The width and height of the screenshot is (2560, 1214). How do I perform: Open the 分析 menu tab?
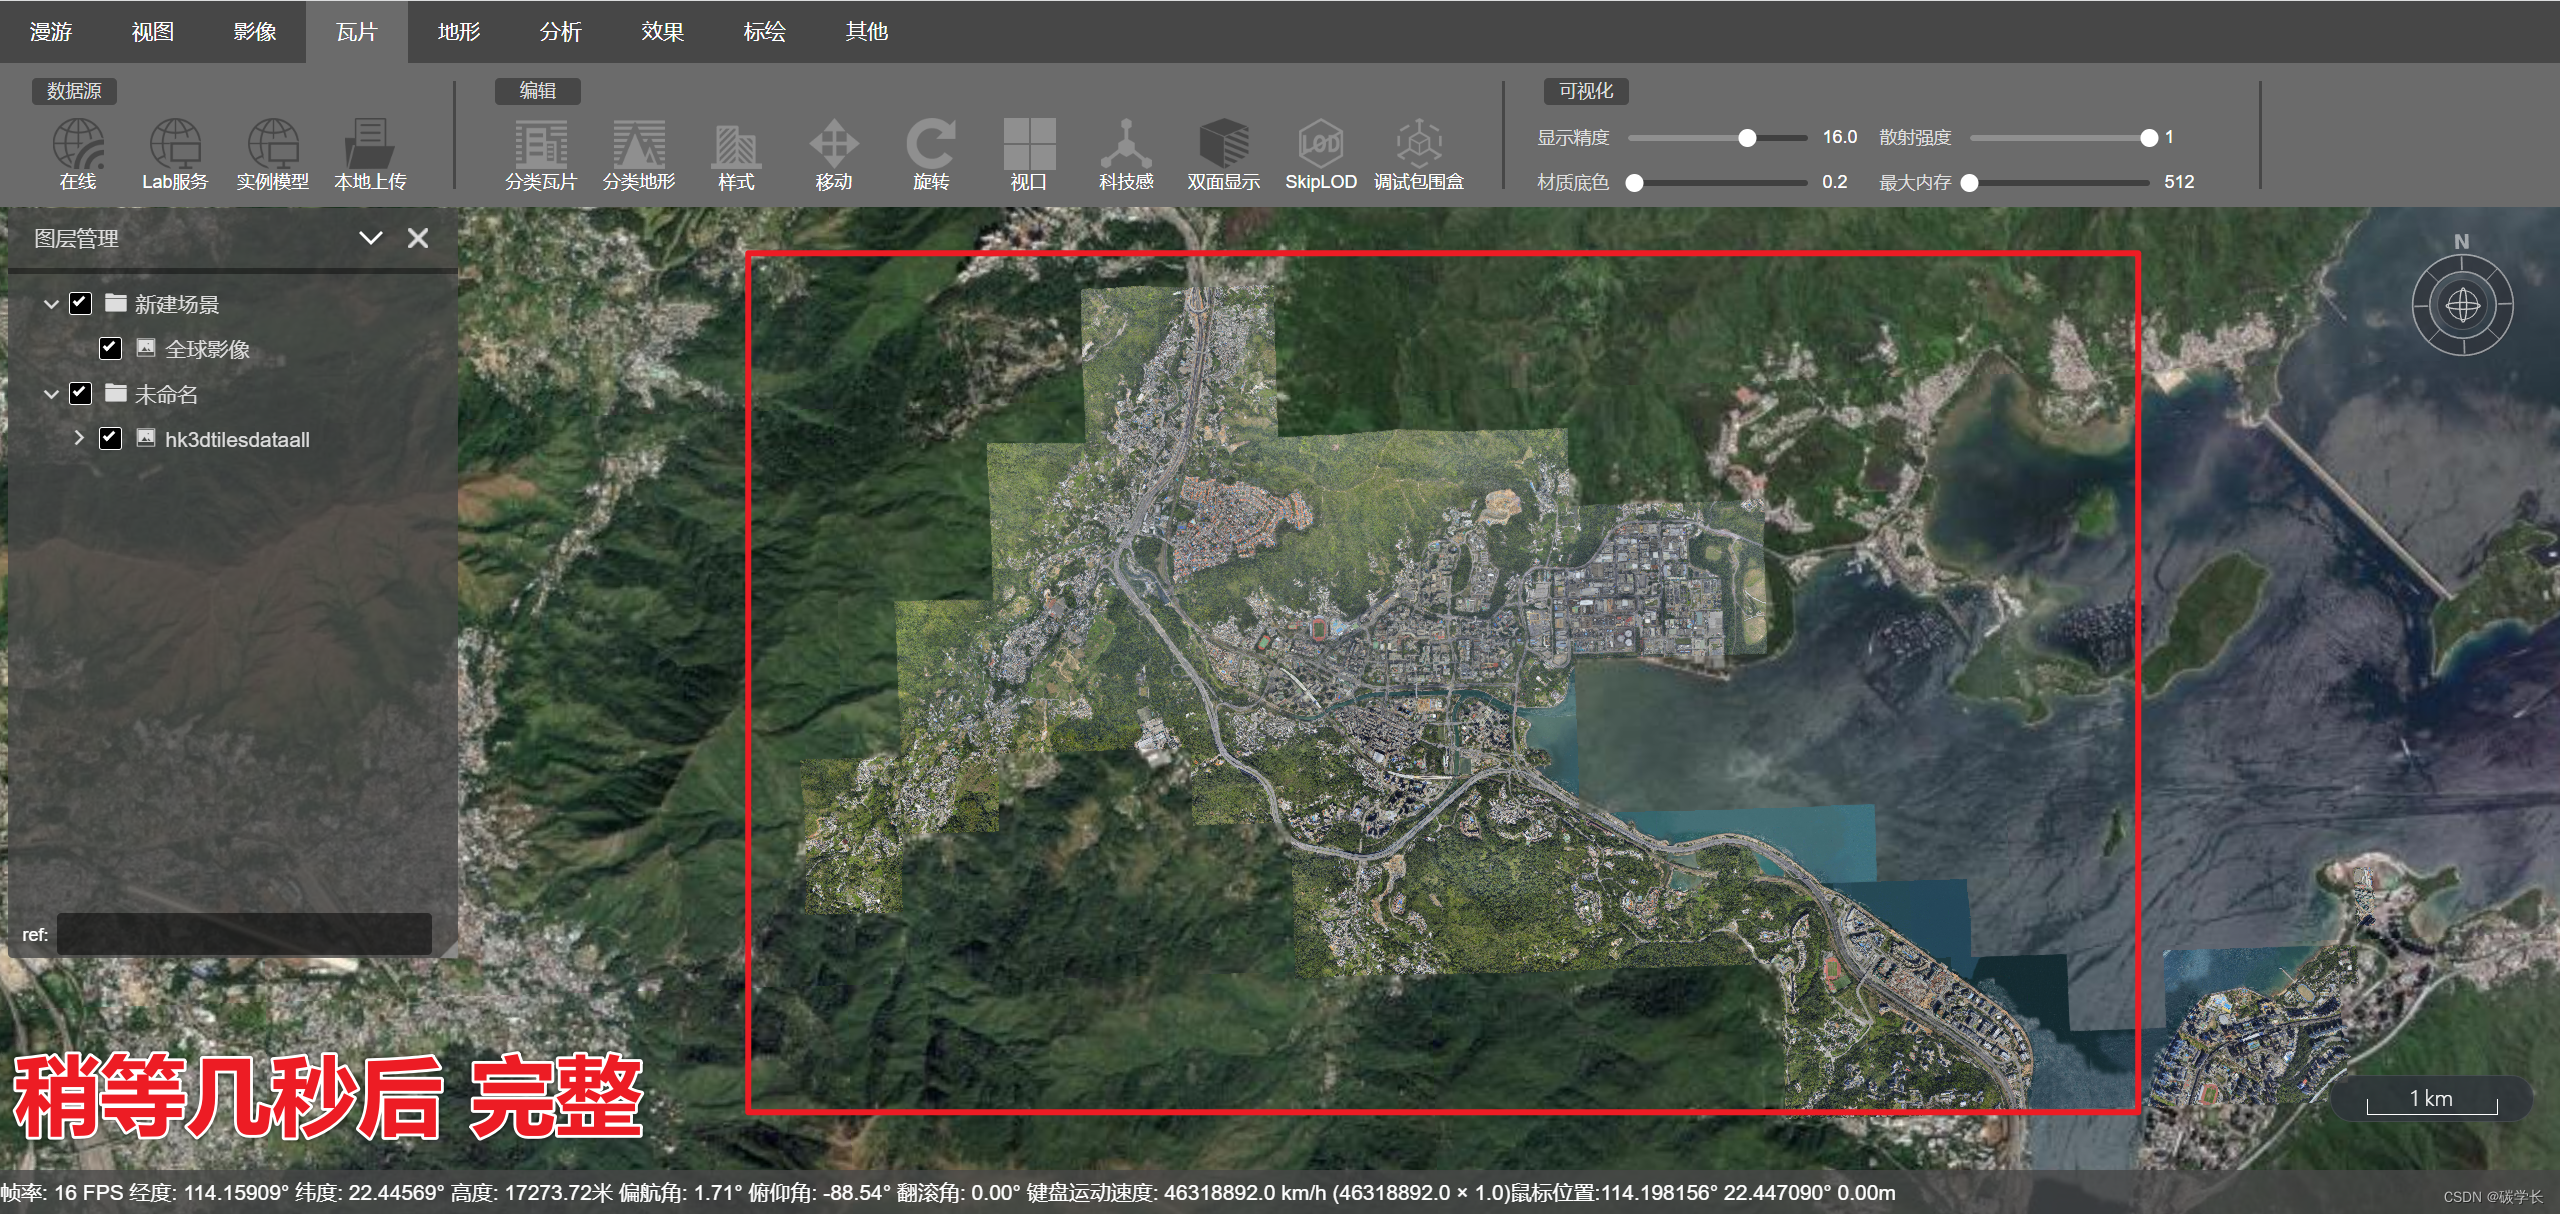(x=561, y=32)
